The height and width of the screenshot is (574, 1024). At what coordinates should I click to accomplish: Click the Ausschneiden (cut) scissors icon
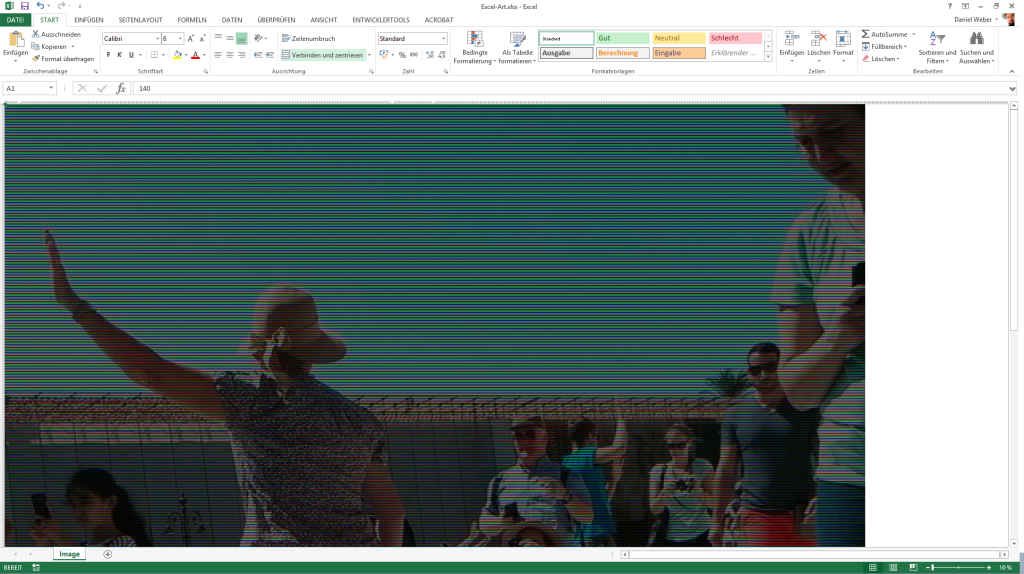pyautogui.click(x=35, y=34)
